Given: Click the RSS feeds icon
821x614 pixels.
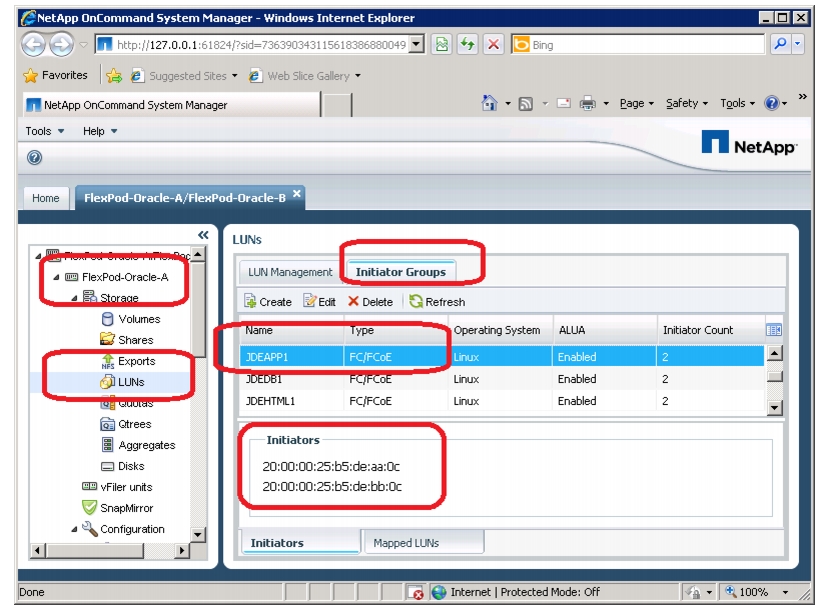Looking at the screenshot, I should click(526, 104).
